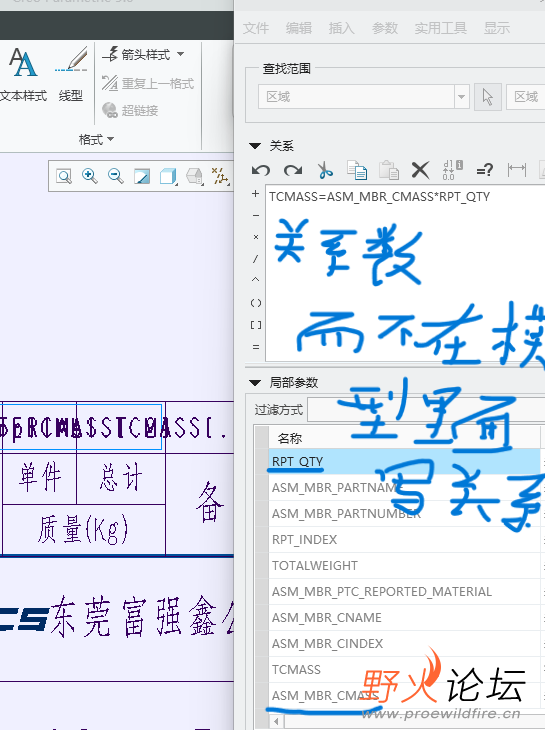Cut selected relation with scissors icon

coord(325,170)
